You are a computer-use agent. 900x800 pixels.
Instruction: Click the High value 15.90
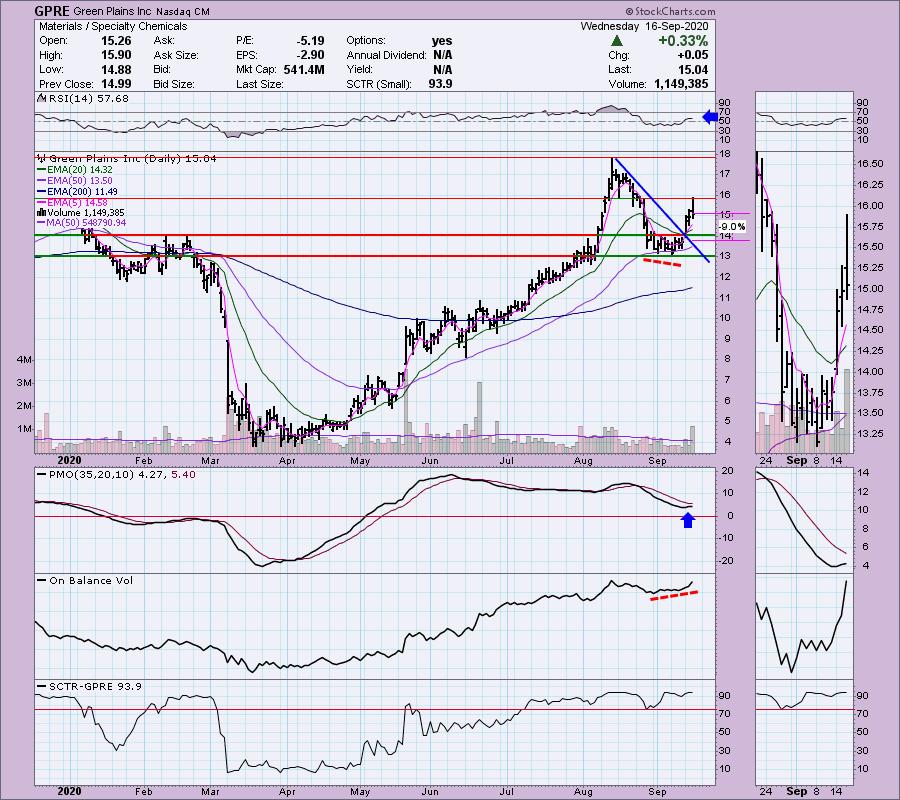[x=116, y=55]
